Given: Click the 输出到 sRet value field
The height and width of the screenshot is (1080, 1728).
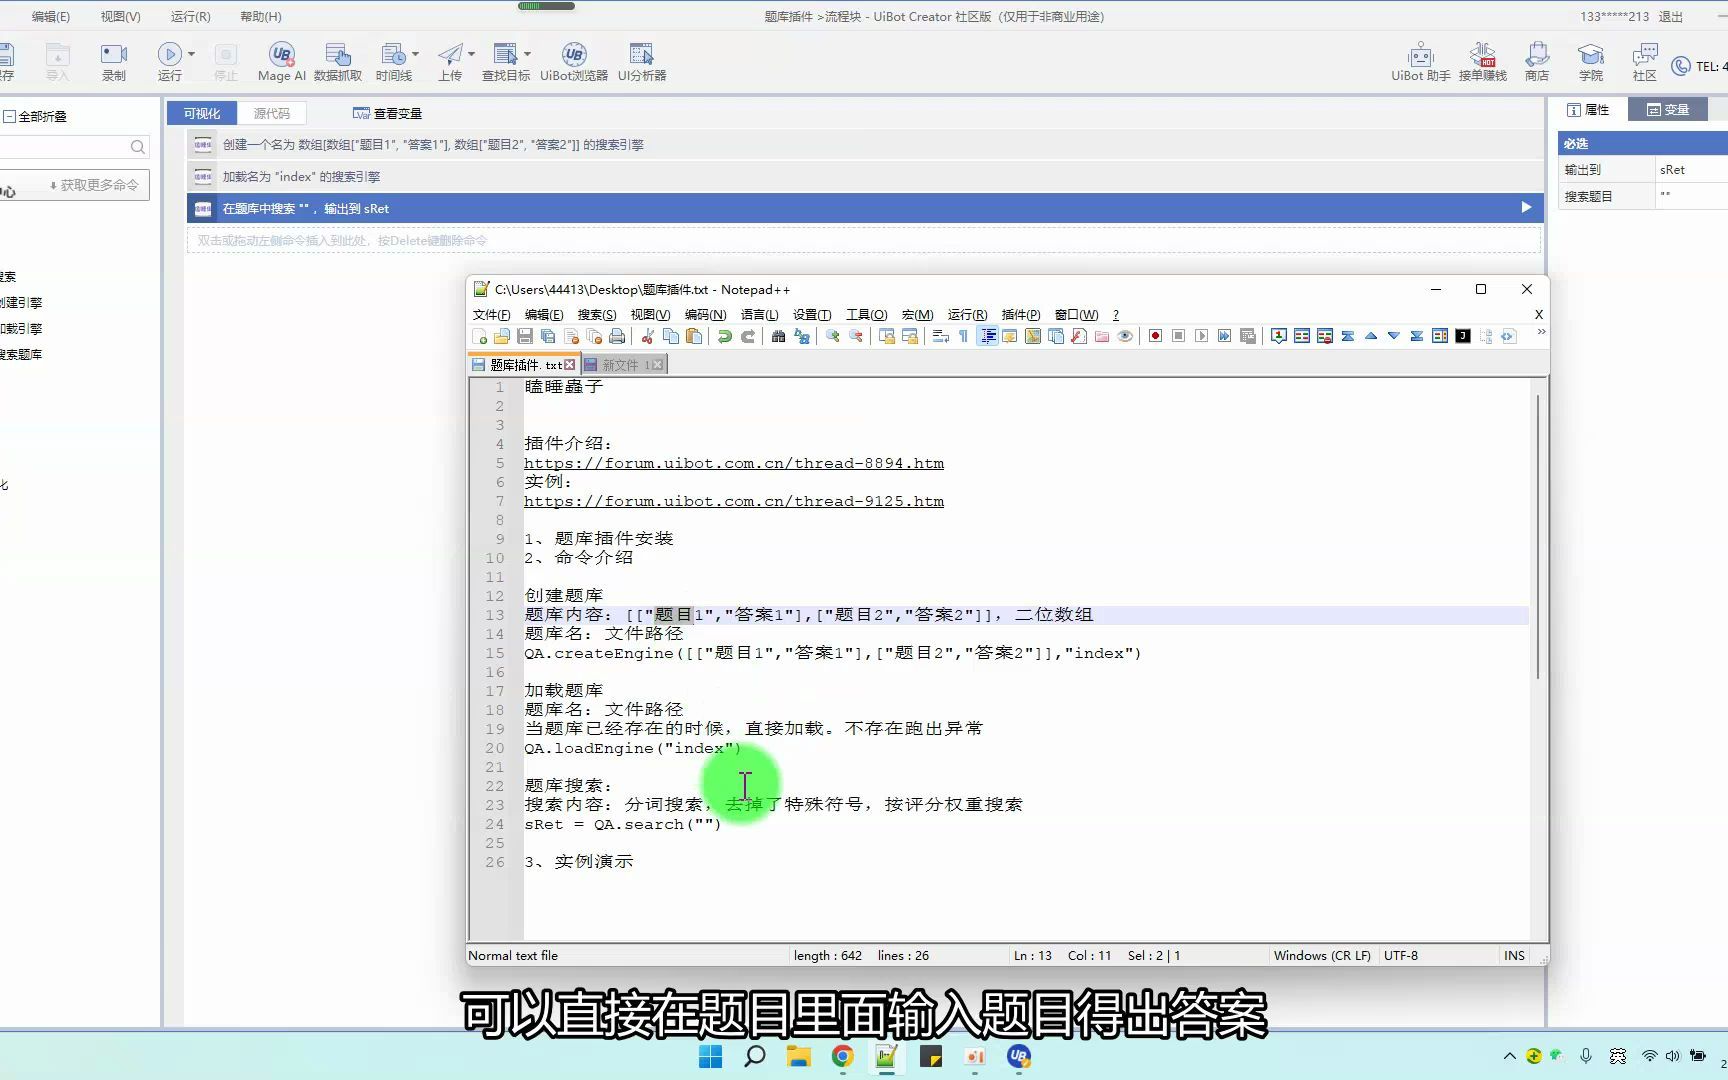Looking at the screenshot, I should point(1691,170).
